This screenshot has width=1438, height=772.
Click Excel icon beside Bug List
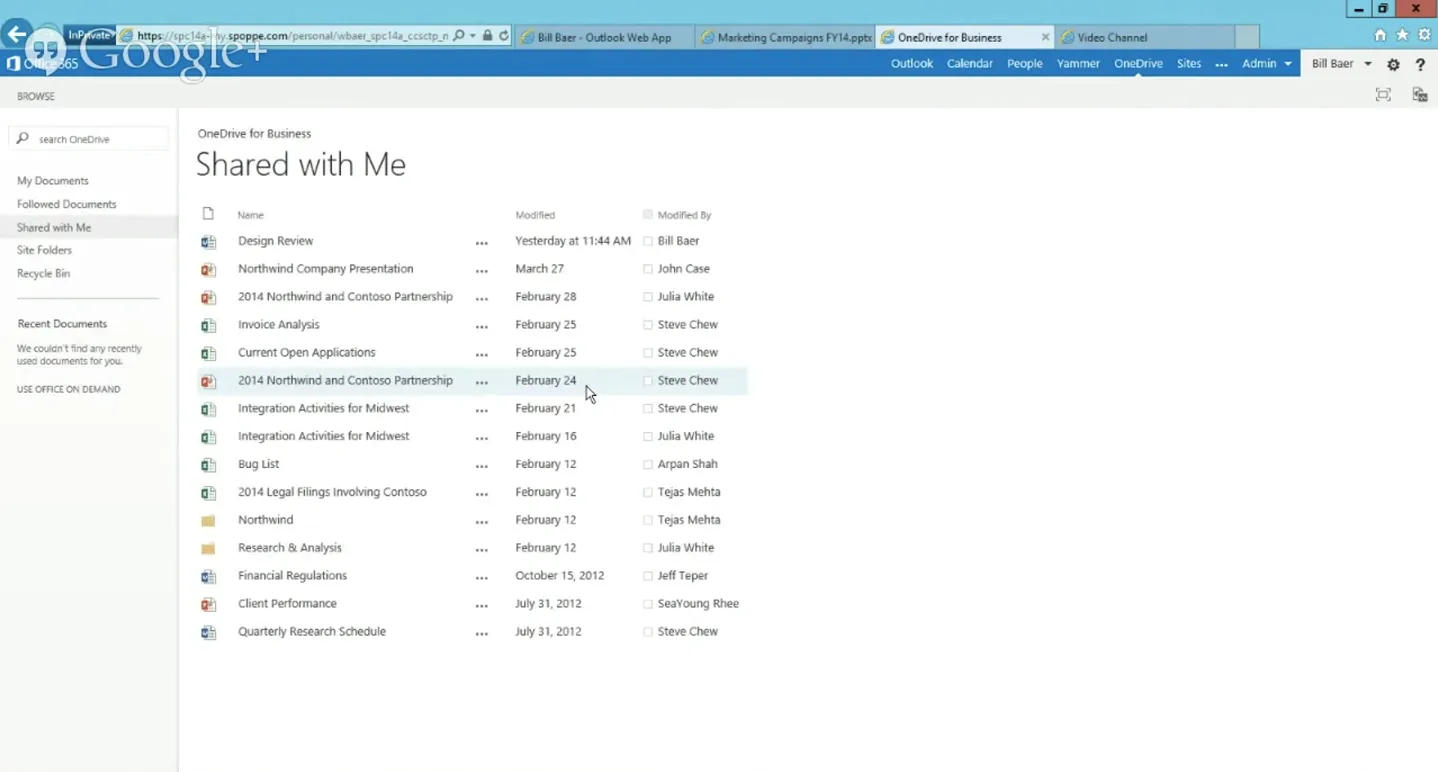point(208,465)
